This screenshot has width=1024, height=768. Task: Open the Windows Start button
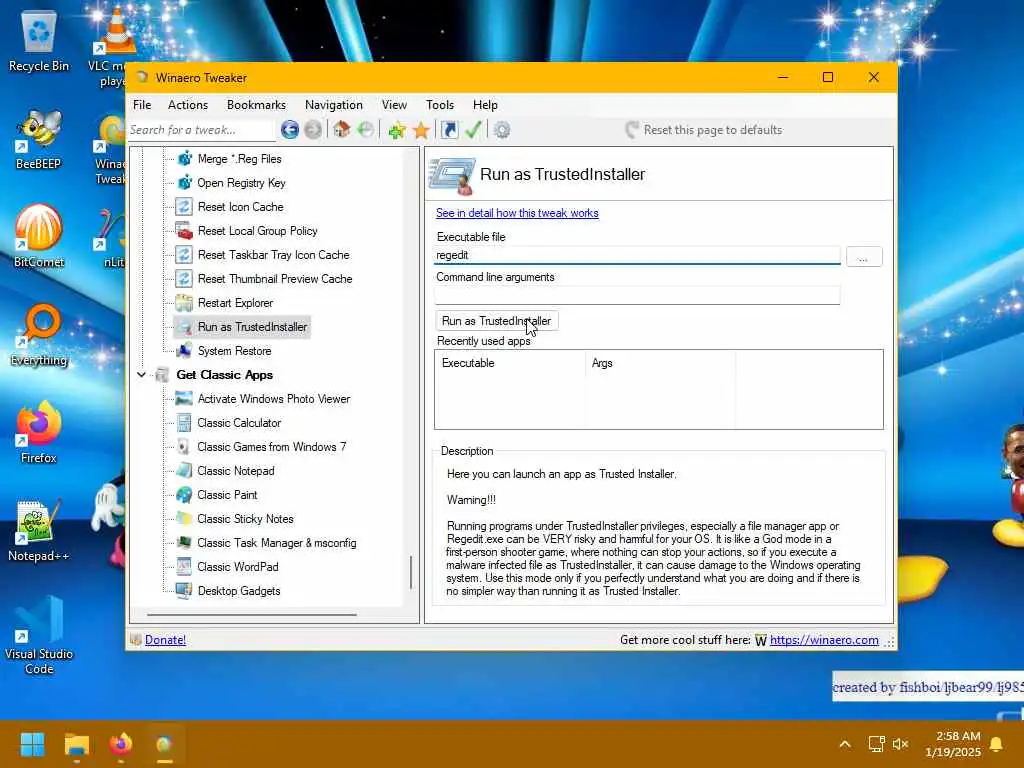coord(32,744)
